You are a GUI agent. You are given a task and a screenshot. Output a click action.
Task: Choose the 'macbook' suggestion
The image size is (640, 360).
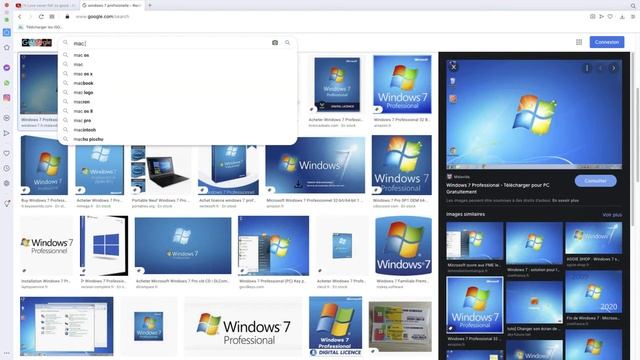tap(178, 83)
